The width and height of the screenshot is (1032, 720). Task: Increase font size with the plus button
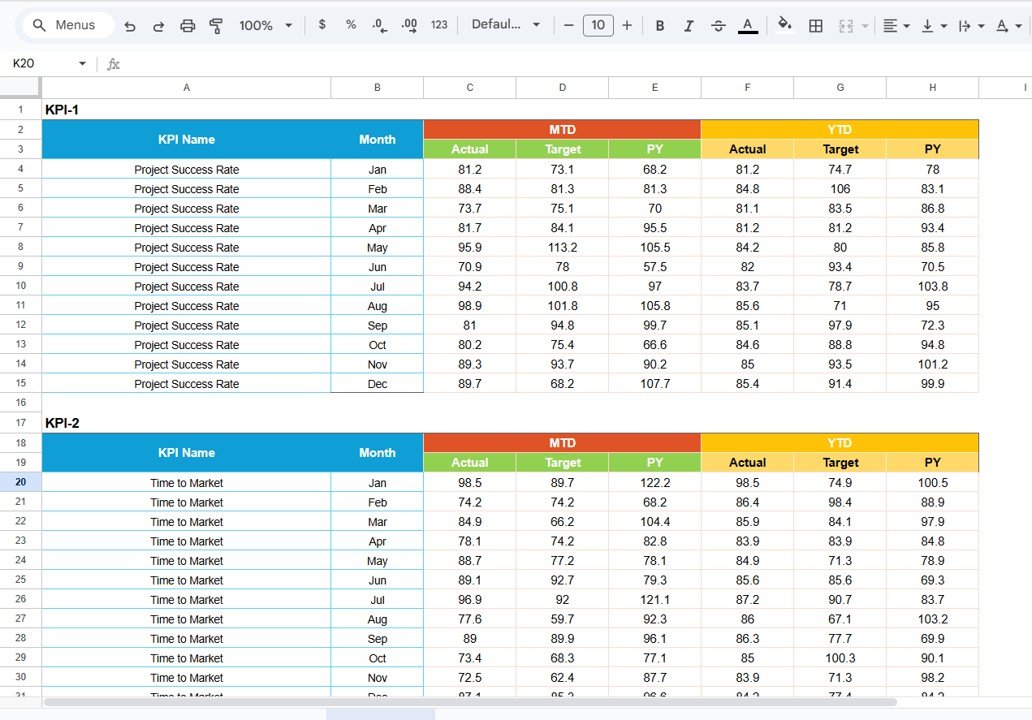point(627,25)
